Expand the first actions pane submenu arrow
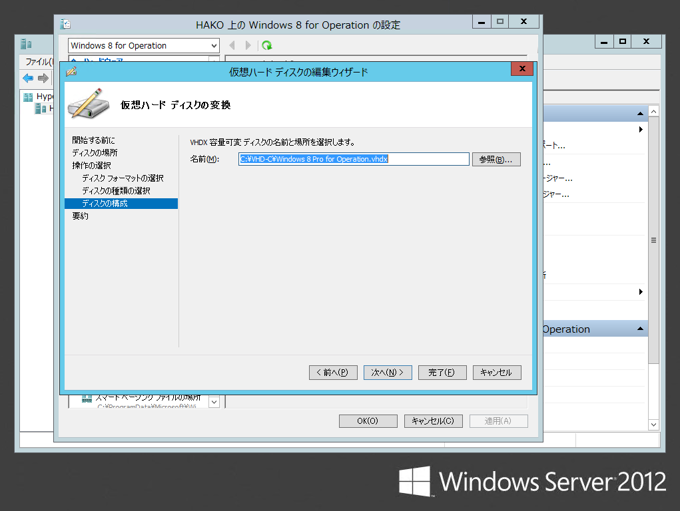The image size is (680, 511). point(641,129)
